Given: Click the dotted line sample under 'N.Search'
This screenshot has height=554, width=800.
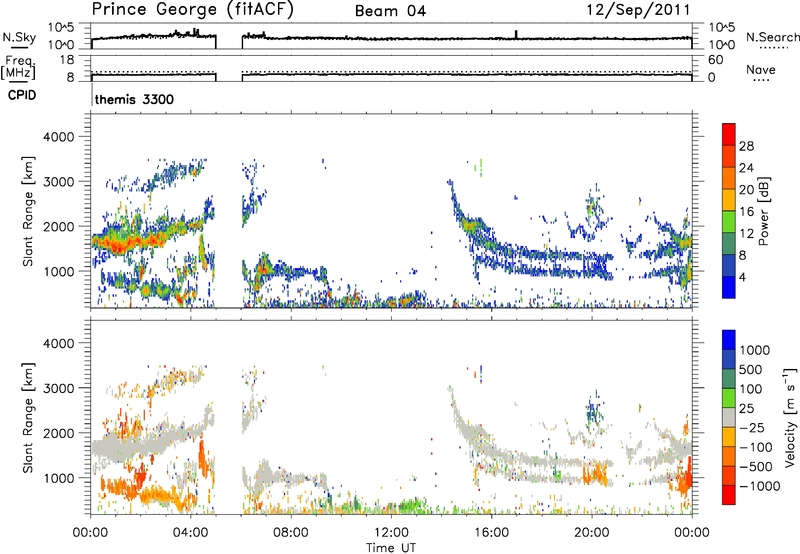Looking at the screenshot, I should [x=774, y=48].
